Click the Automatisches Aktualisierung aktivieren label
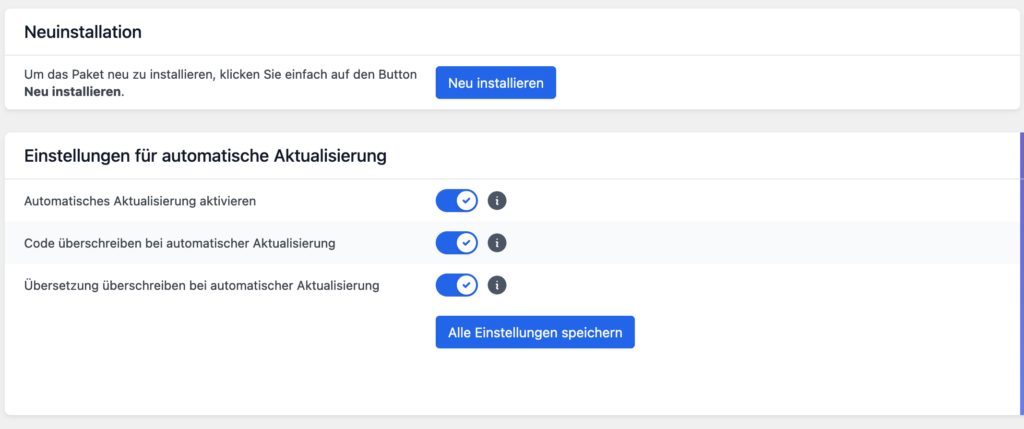 click(140, 201)
